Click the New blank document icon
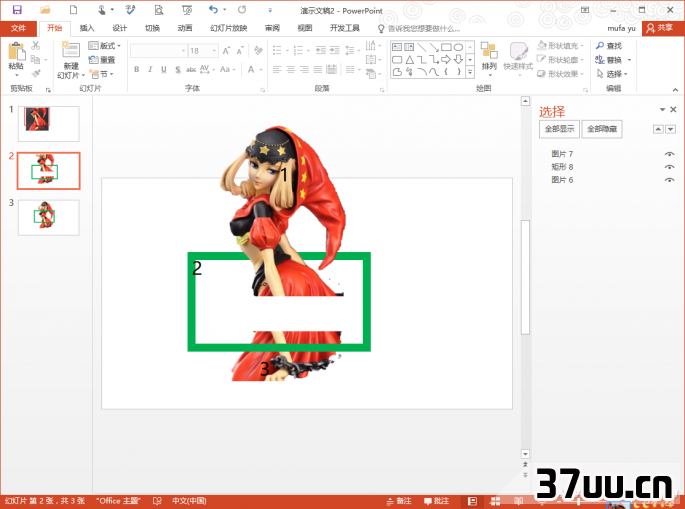 tap(73, 10)
